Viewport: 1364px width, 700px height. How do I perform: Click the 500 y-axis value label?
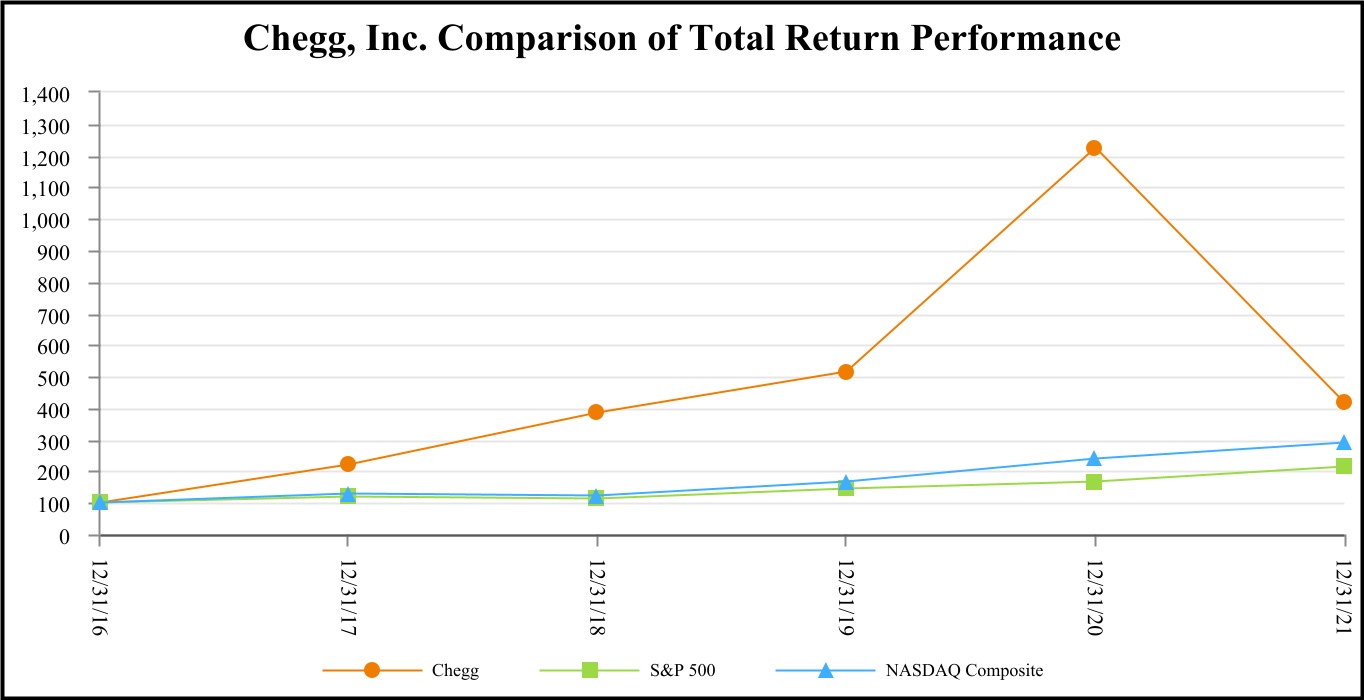[x=56, y=378]
